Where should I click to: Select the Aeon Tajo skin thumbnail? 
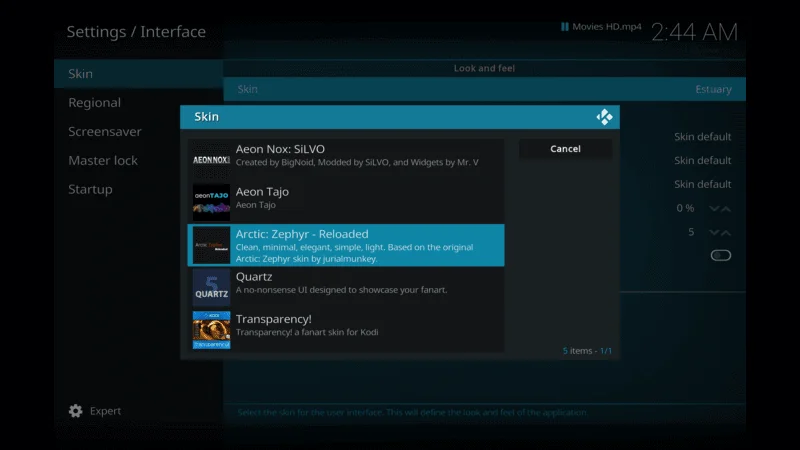(x=211, y=203)
